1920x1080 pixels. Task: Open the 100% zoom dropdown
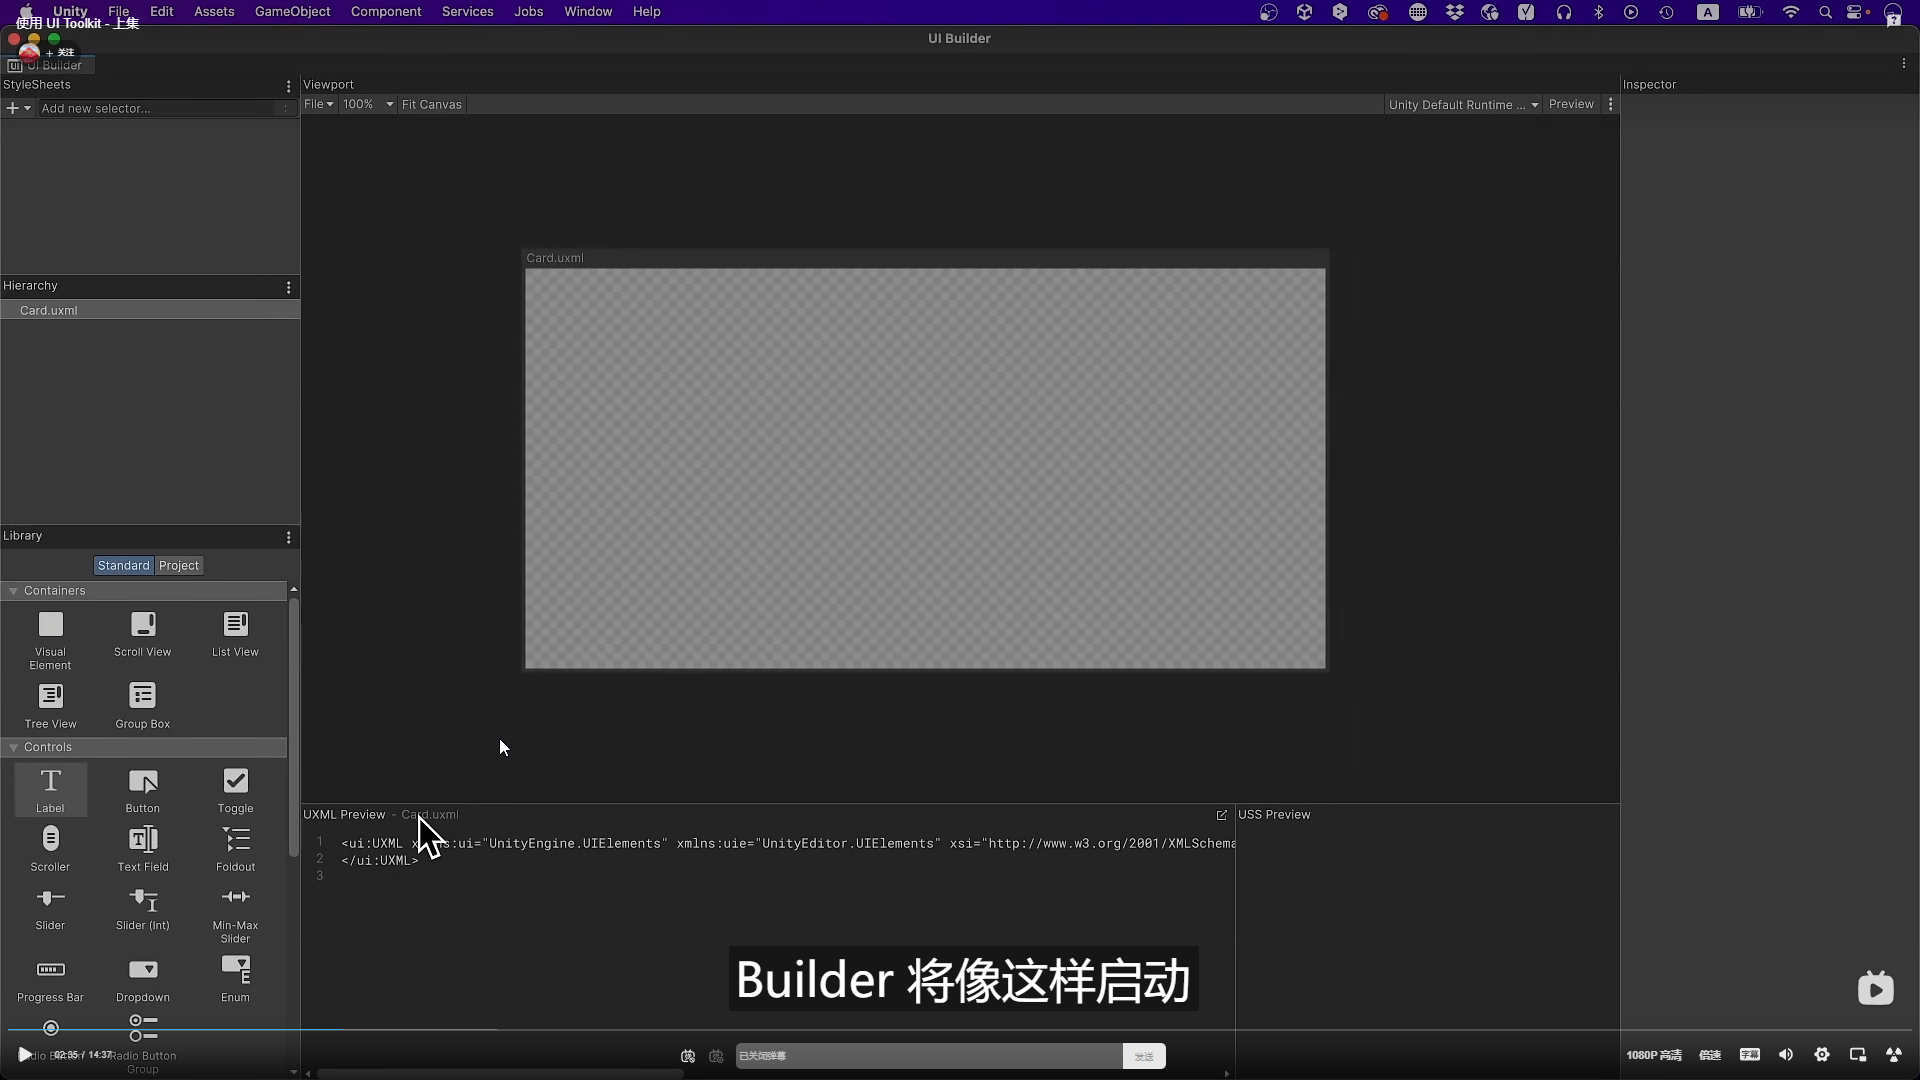click(367, 105)
